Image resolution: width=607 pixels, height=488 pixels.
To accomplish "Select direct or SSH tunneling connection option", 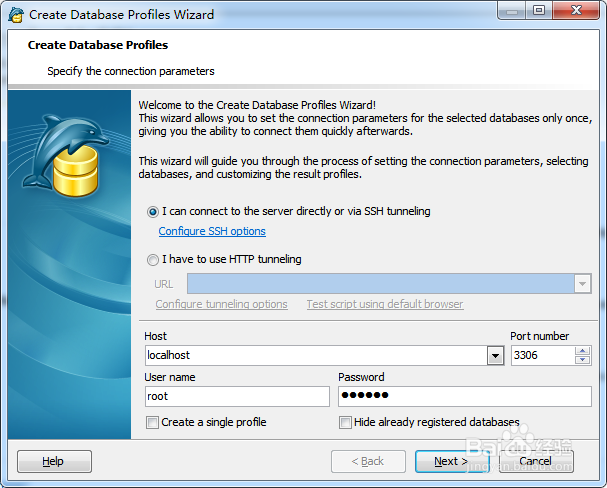I will pos(153,212).
